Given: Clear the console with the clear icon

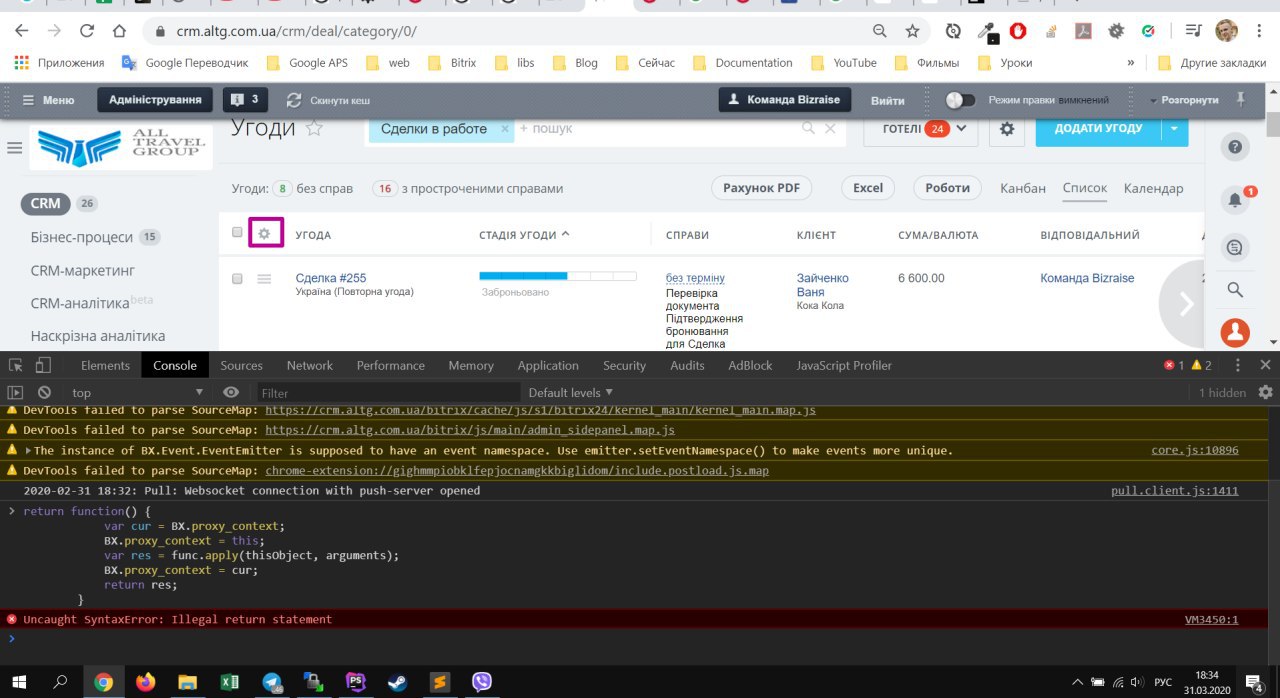Looking at the screenshot, I should [x=44, y=392].
